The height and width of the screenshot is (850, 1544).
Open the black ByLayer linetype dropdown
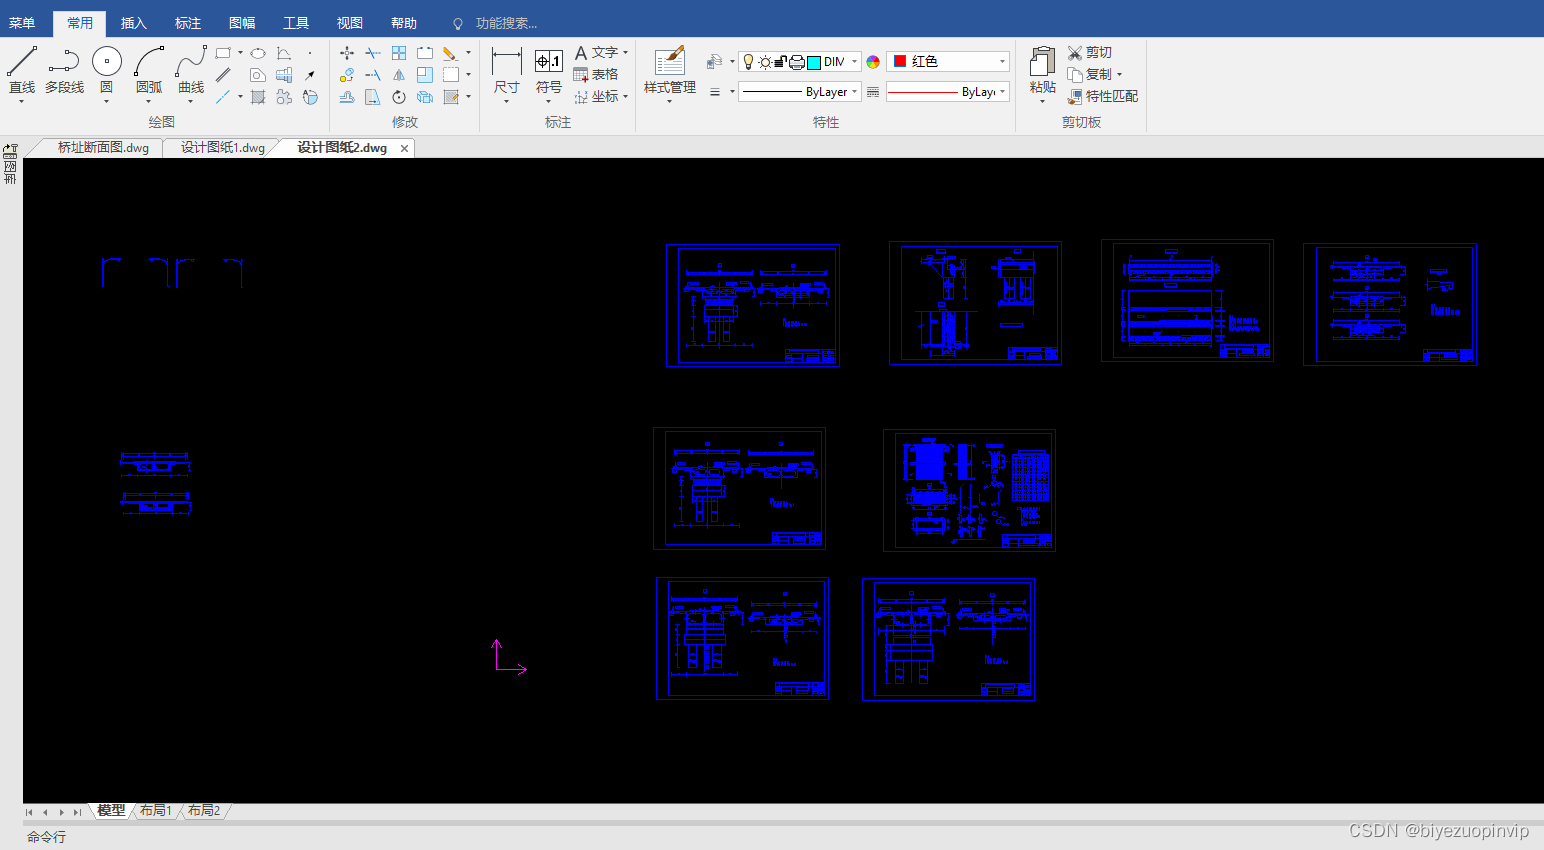854,91
